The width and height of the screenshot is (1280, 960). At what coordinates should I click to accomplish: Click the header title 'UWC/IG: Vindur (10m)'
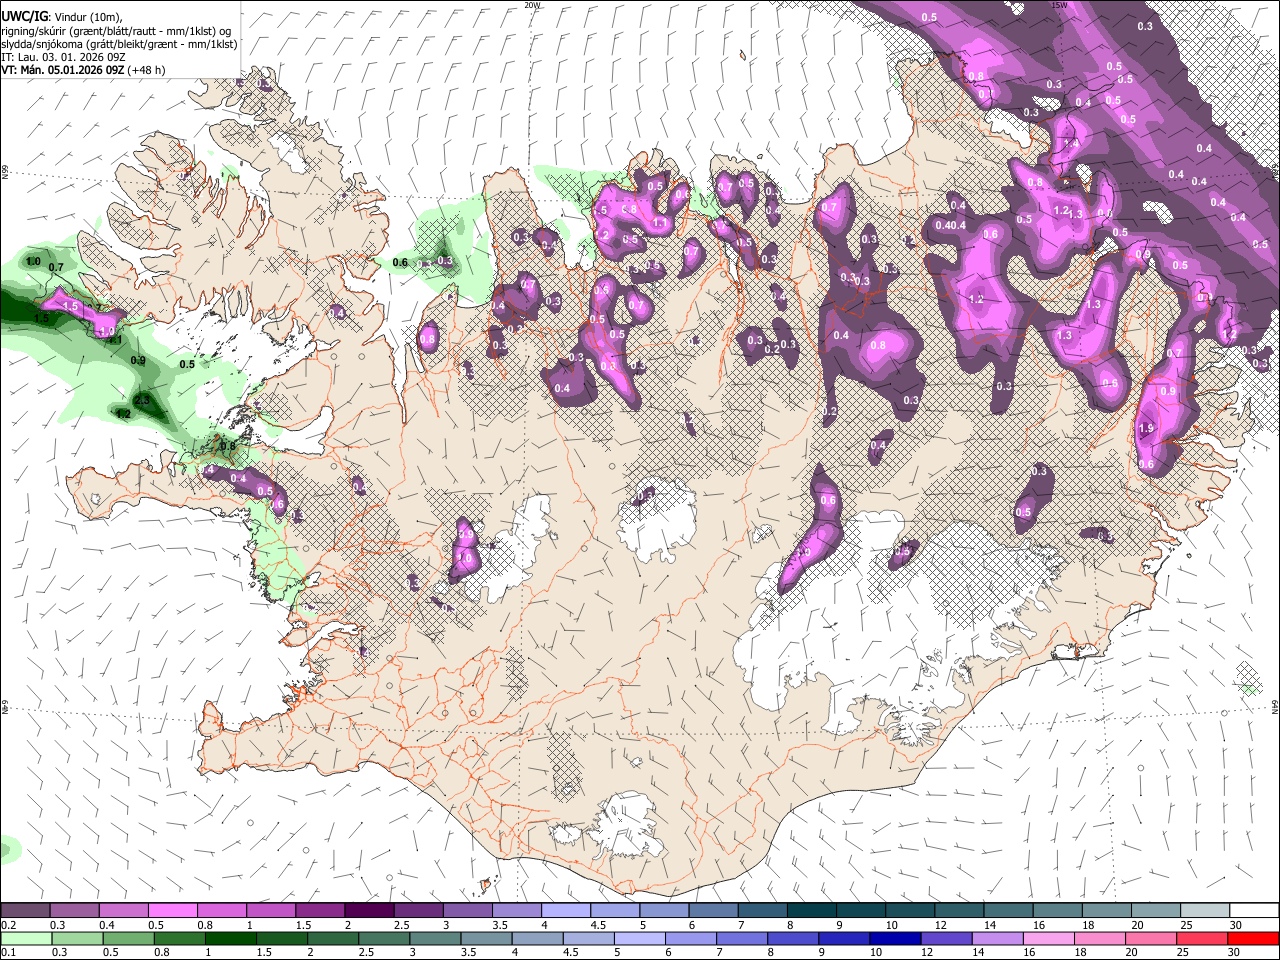click(61, 17)
